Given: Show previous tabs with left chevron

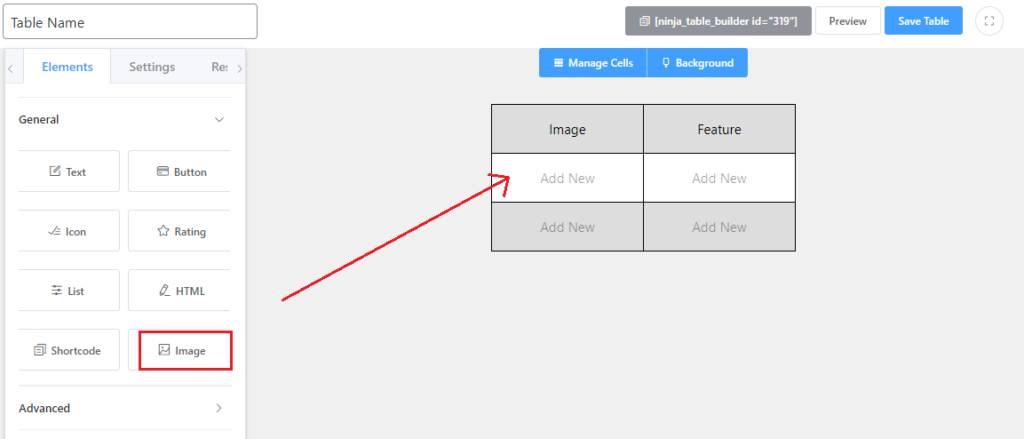Looking at the screenshot, I should click(10, 68).
